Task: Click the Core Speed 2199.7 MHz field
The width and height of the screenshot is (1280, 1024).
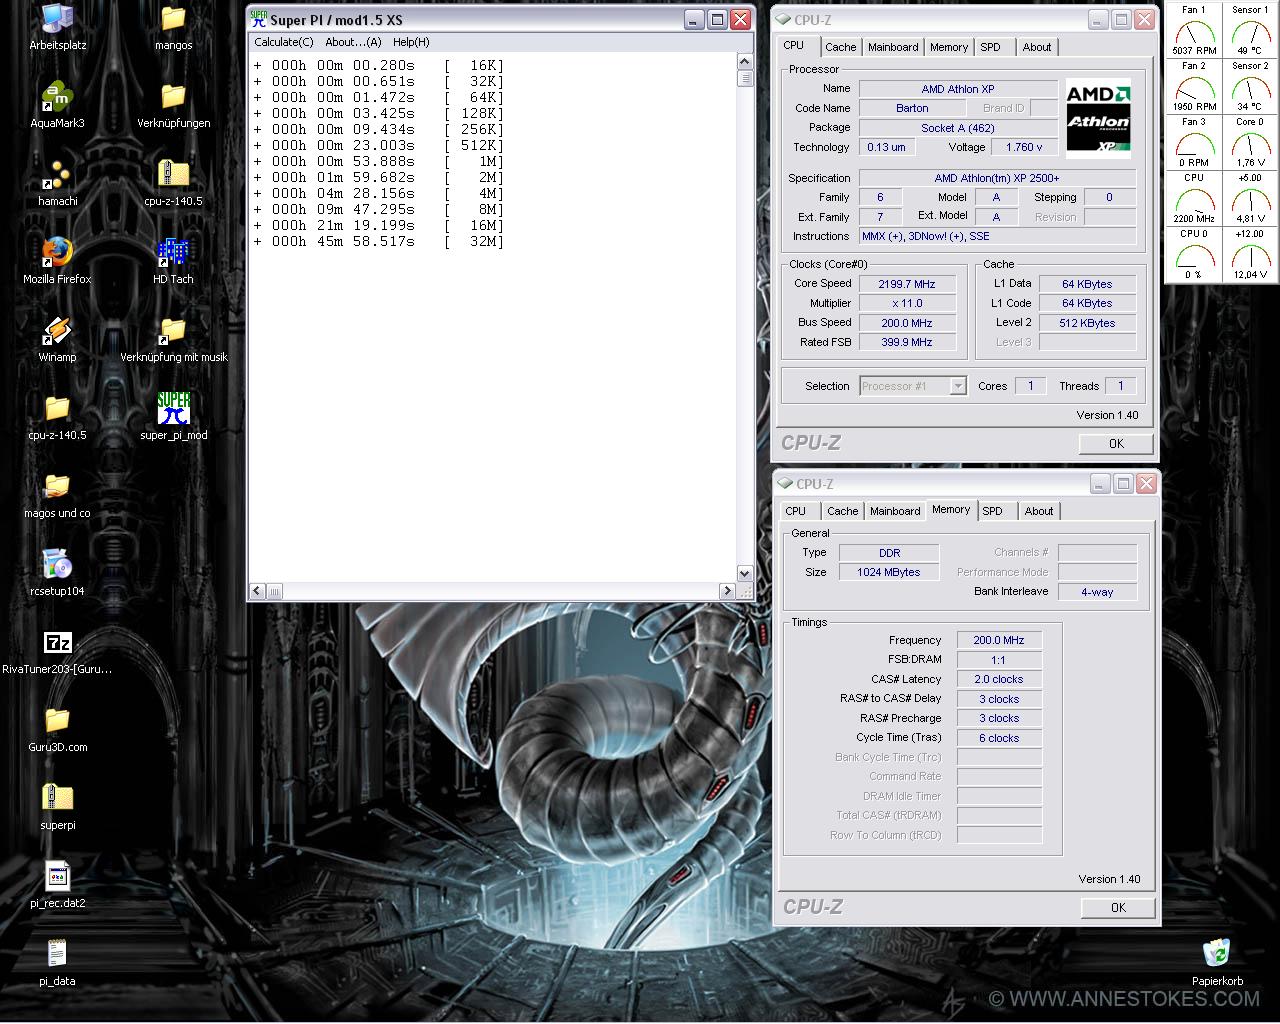Action: coord(907,284)
